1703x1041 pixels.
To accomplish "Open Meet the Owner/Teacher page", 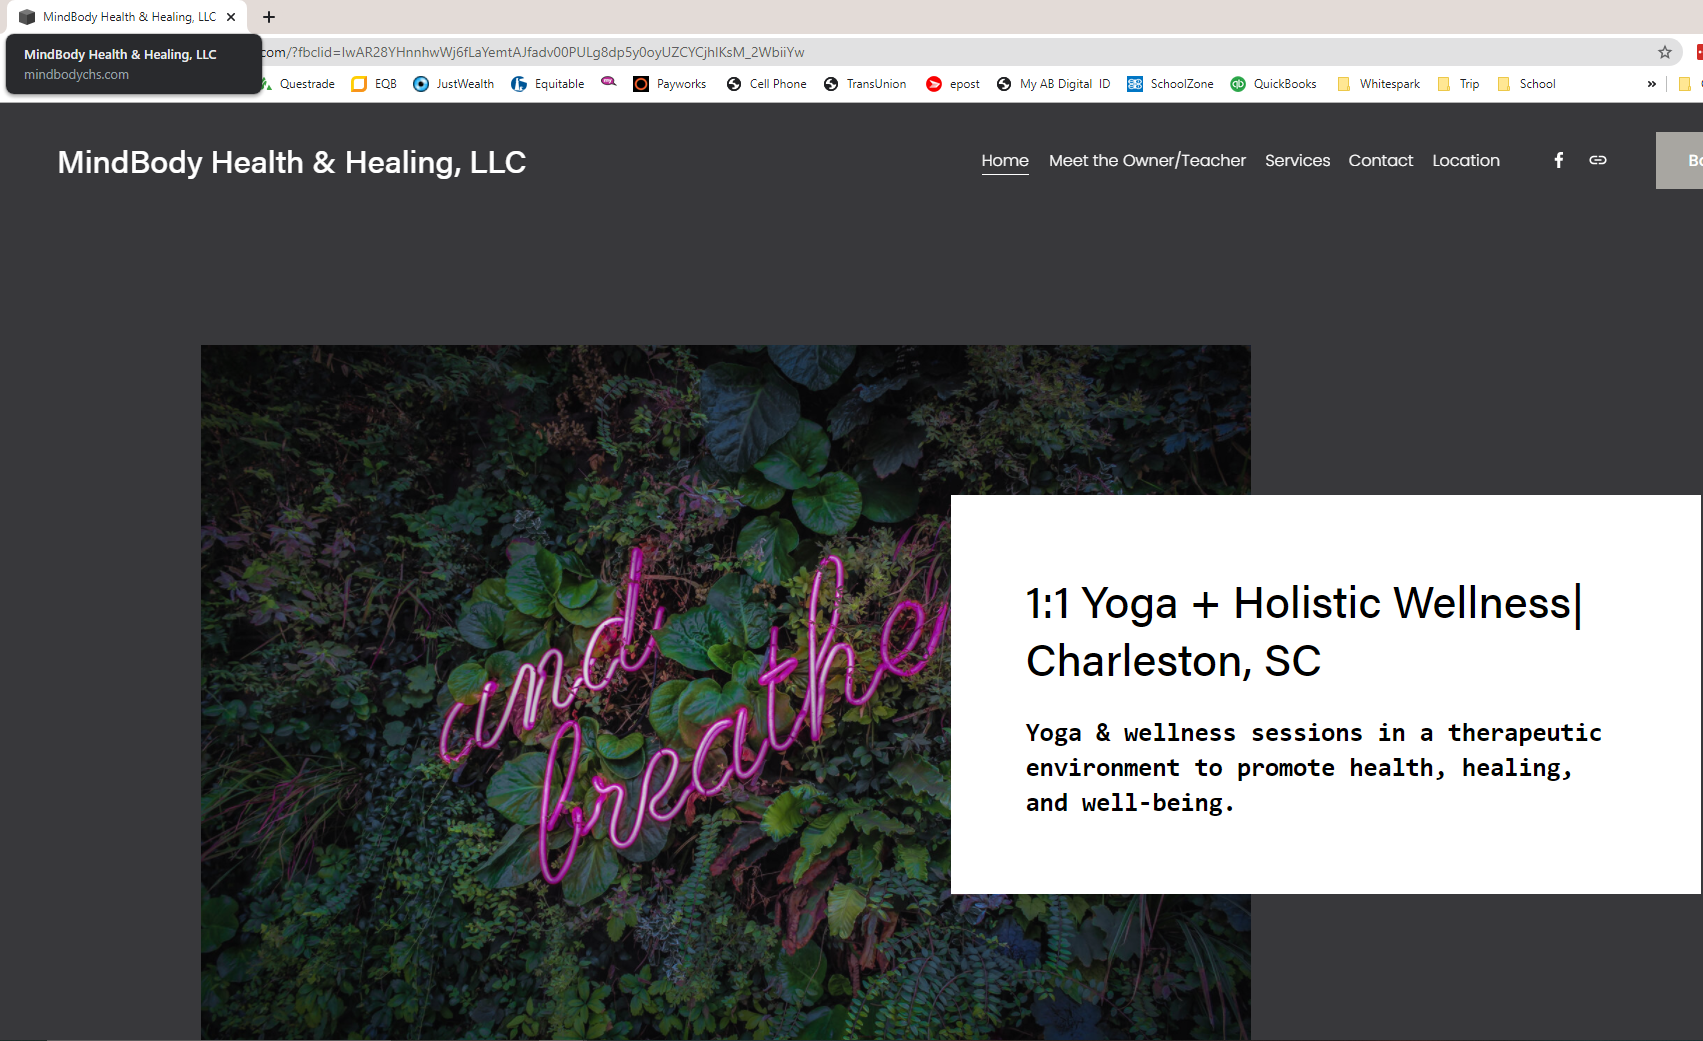I will point(1147,160).
